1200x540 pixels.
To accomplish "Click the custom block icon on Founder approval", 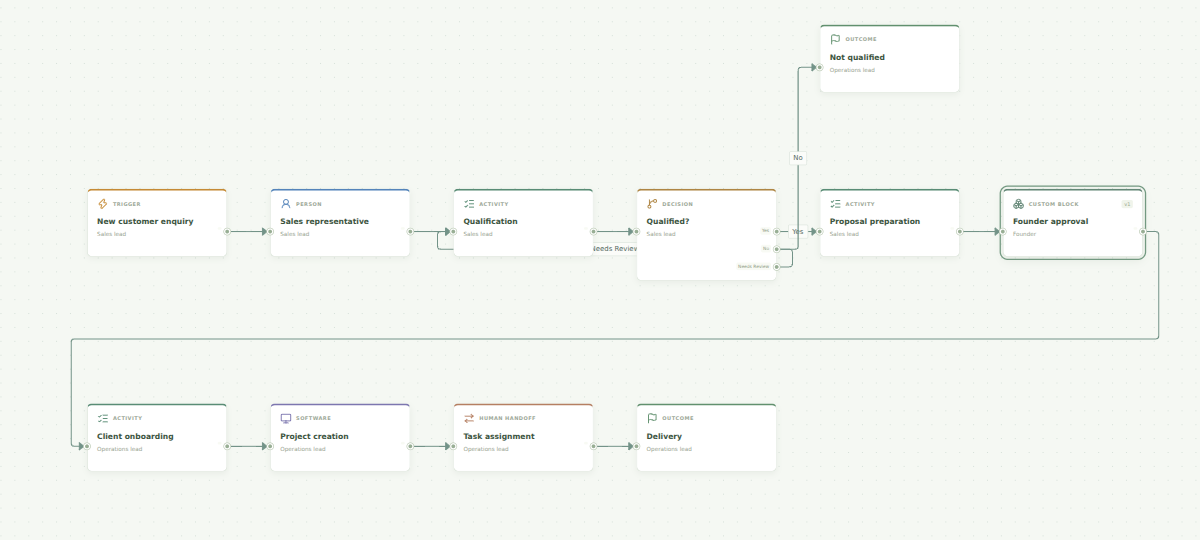I will pos(1018,204).
